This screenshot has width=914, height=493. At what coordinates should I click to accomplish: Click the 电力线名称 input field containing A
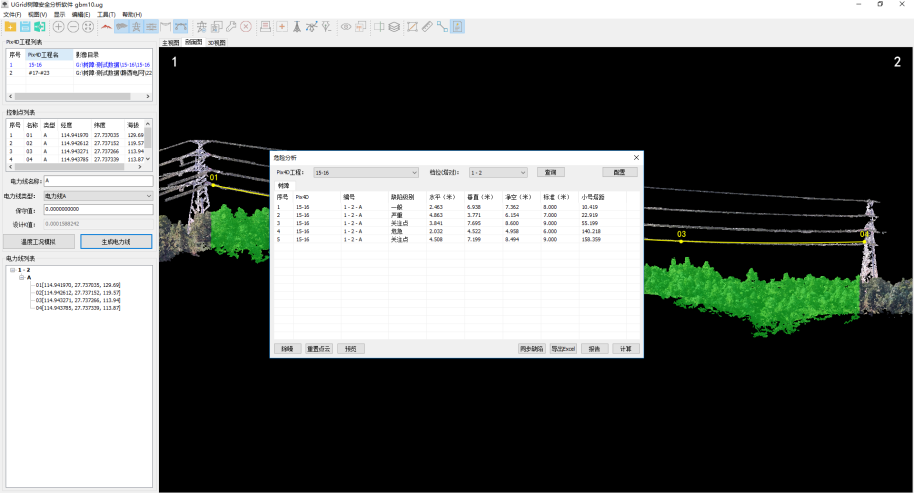99,181
